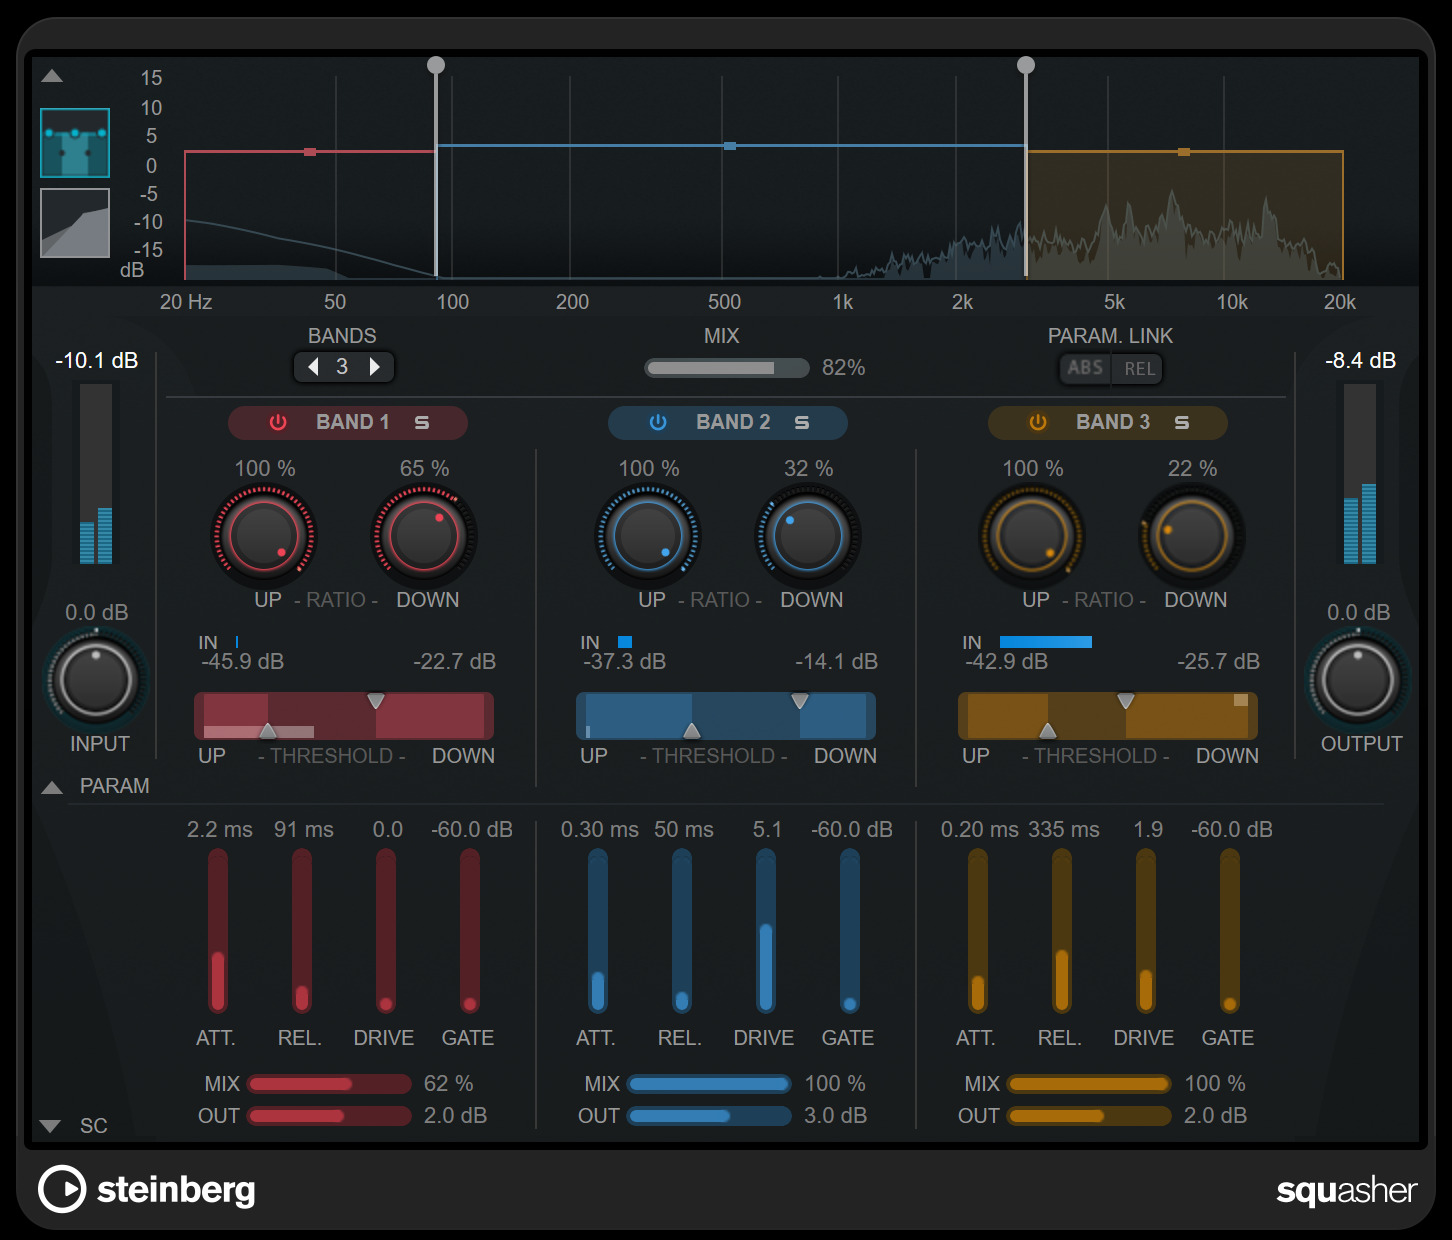
Task: Click Band 1 GATE slider
Action: [470, 931]
